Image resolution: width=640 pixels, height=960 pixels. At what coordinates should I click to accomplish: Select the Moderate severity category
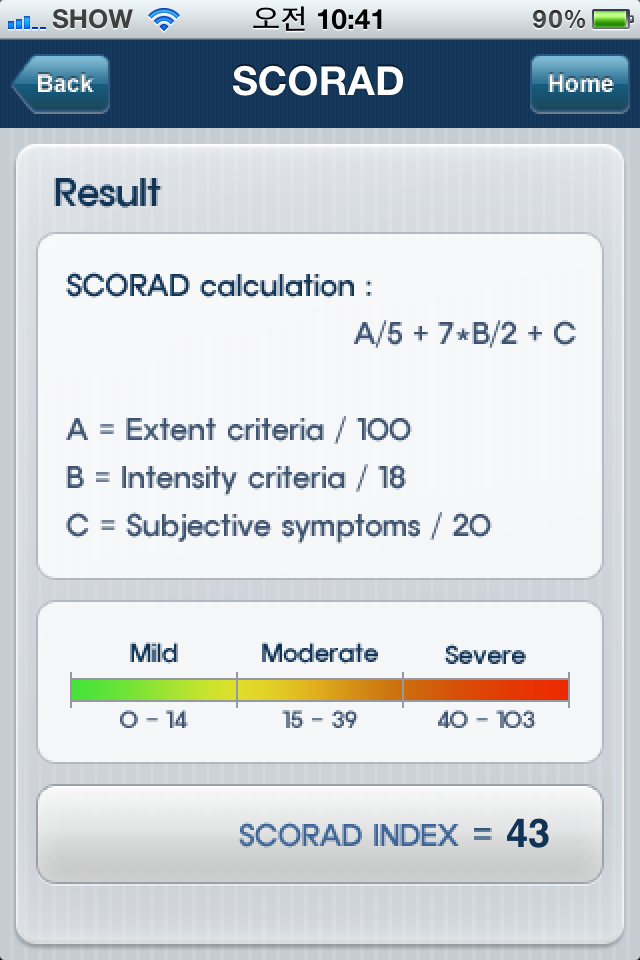click(x=319, y=653)
